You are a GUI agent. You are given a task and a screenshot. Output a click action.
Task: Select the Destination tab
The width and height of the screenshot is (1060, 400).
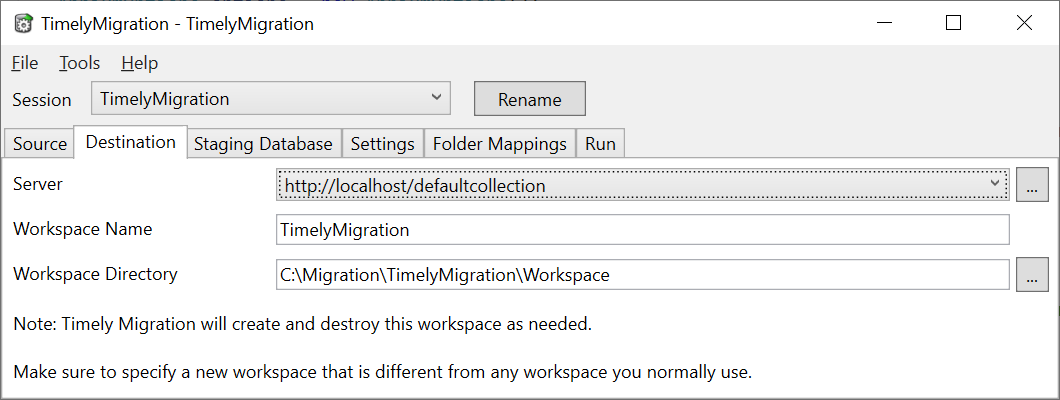tap(130, 142)
